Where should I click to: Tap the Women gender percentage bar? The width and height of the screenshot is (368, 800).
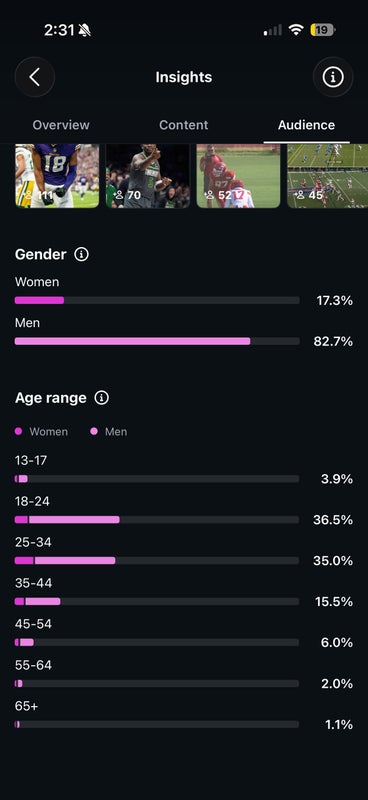click(x=157, y=301)
